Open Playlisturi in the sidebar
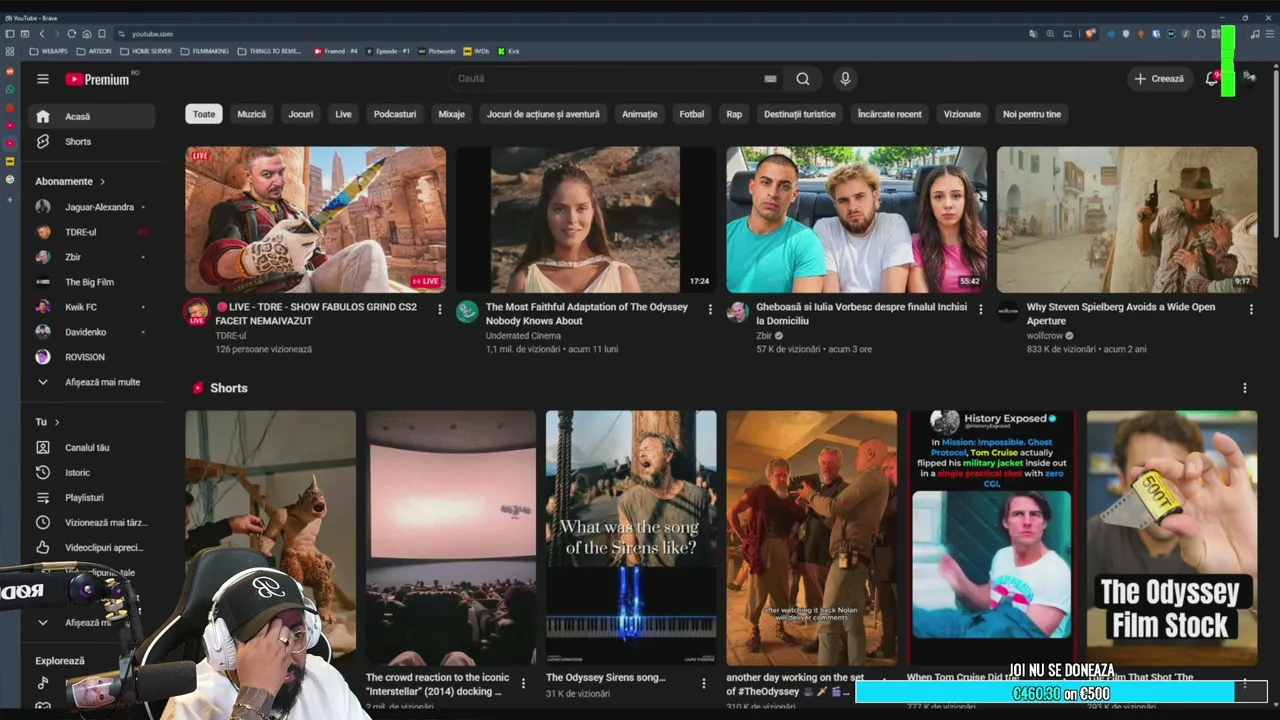Viewport: 1280px width, 720px height. click(92, 497)
